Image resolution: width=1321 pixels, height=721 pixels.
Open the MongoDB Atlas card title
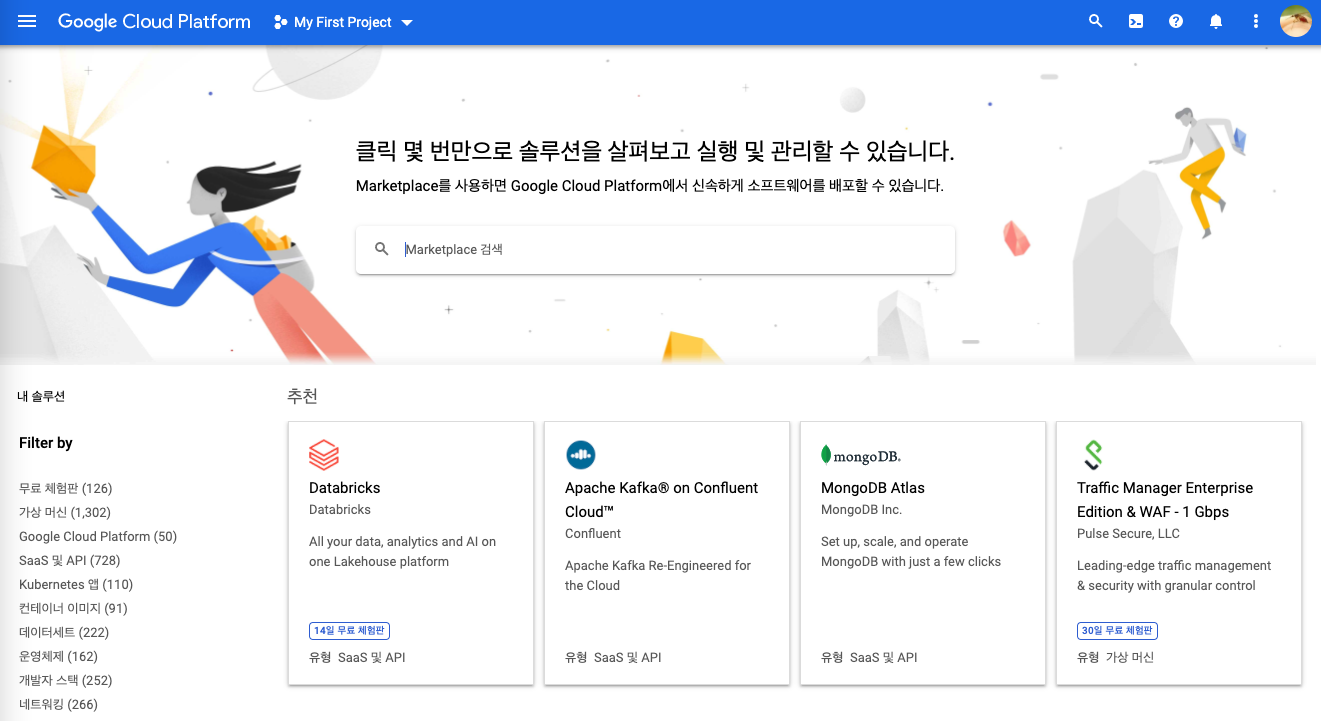(x=873, y=488)
